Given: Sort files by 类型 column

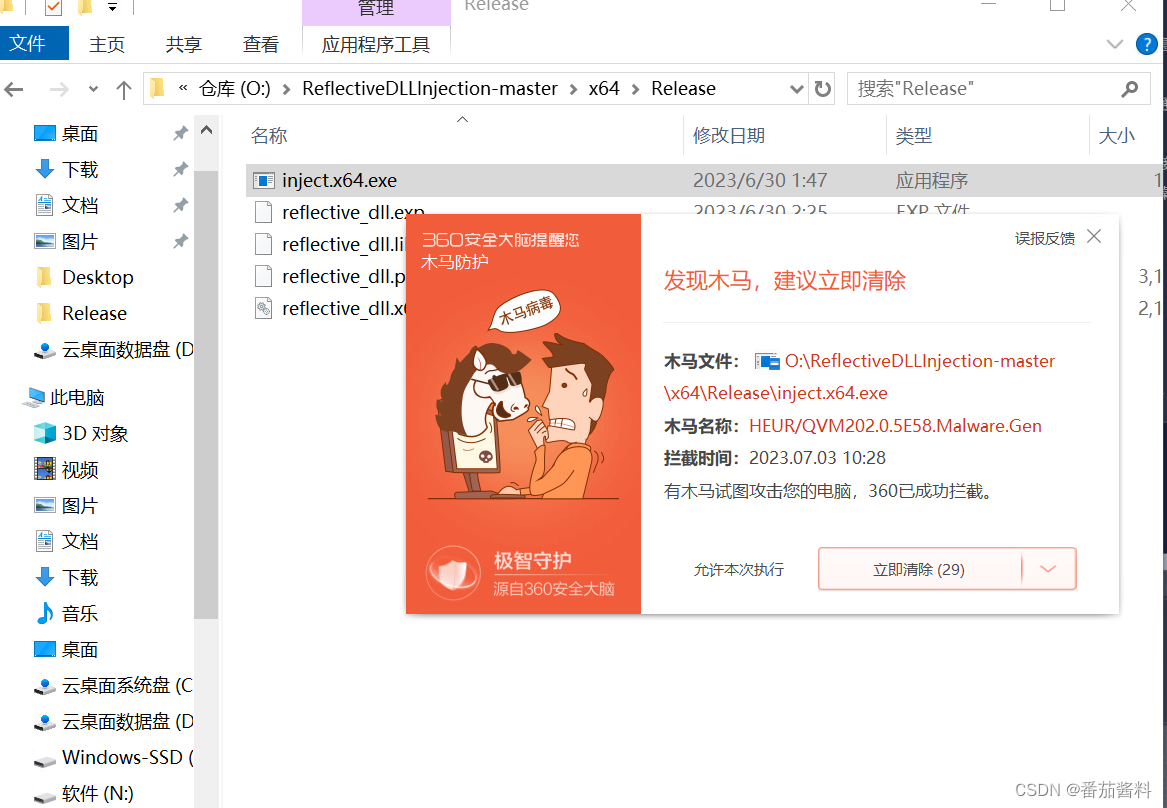Looking at the screenshot, I should click(913, 135).
